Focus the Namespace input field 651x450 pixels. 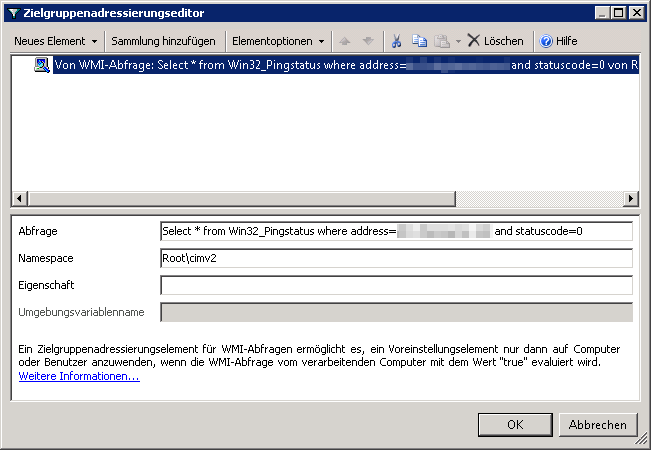[x=395, y=258]
